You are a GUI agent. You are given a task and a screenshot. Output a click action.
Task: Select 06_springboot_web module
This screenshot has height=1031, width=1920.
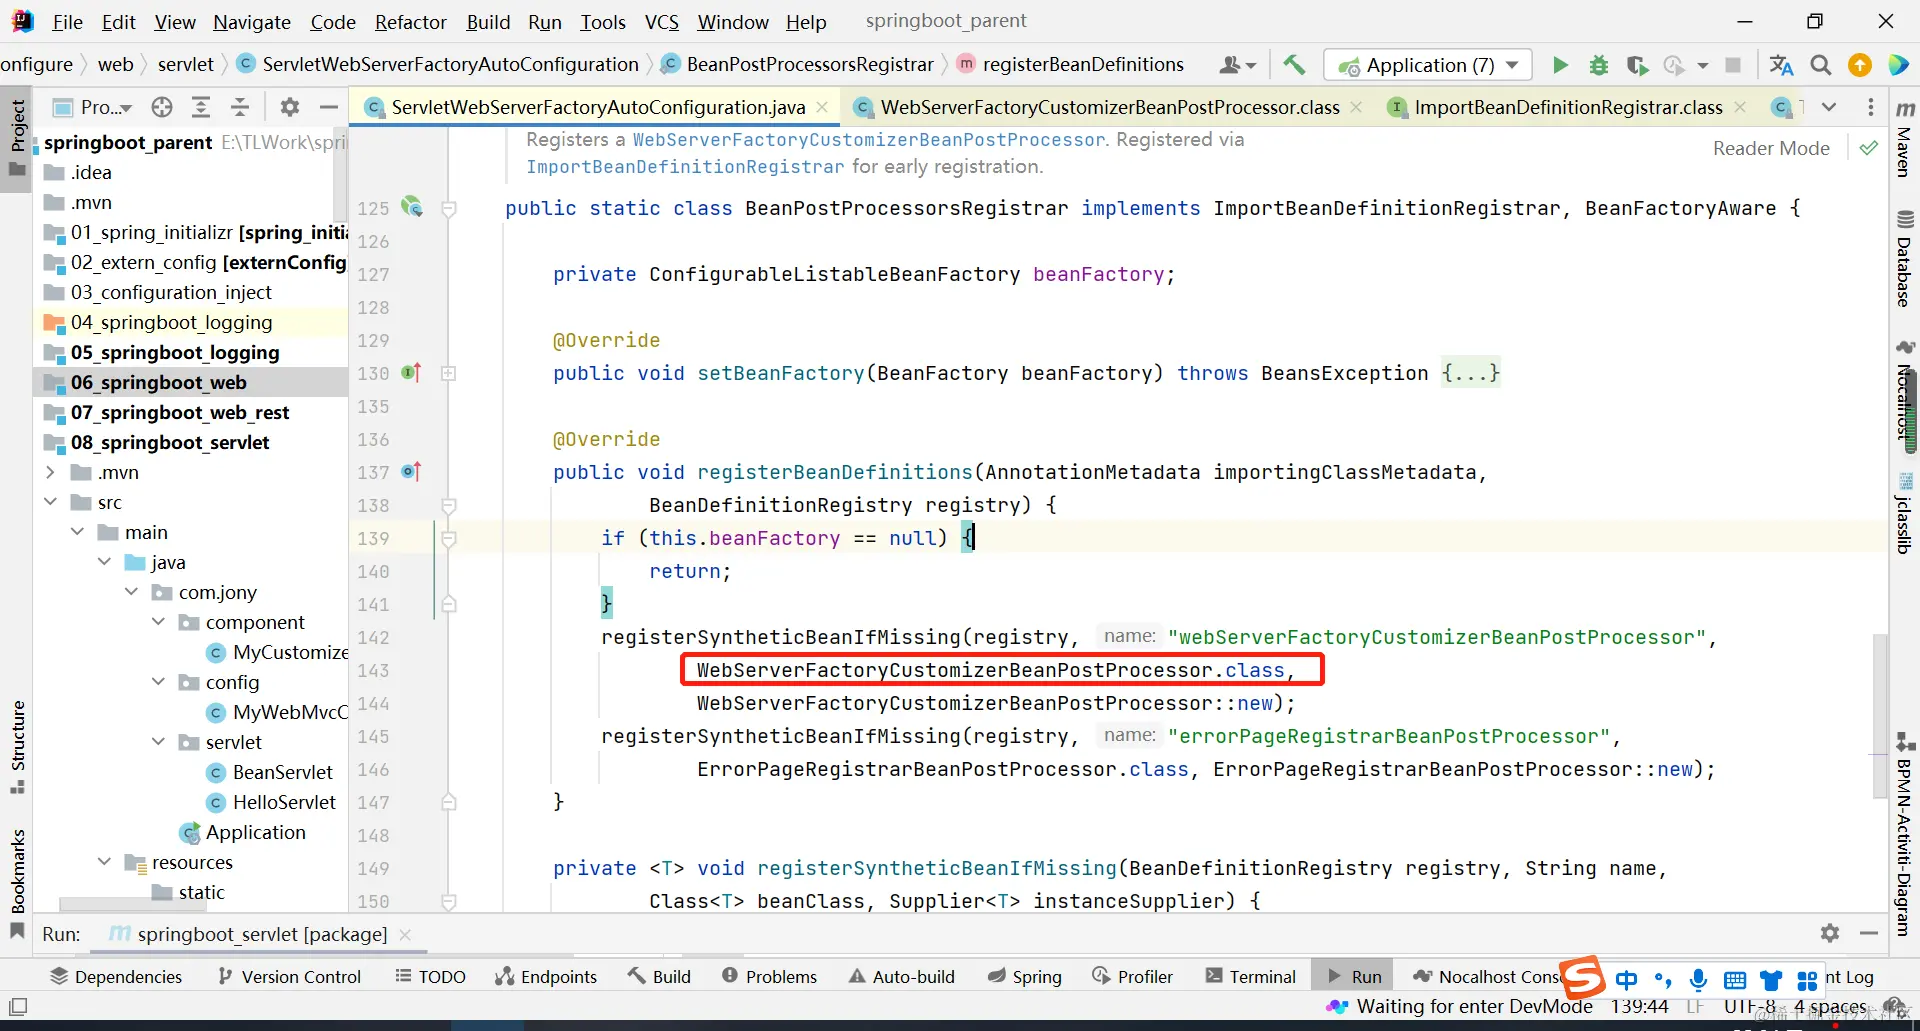pyautogui.click(x=158, y=382)
